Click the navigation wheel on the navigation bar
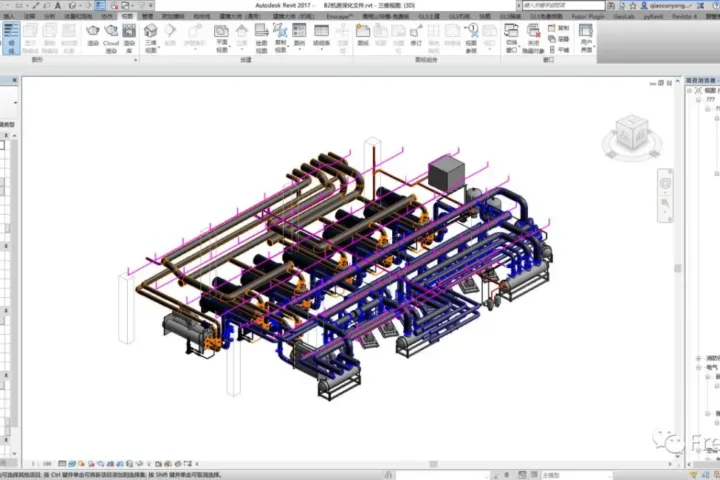This screenshot has width=720, height=480. [x=665, y=183]
